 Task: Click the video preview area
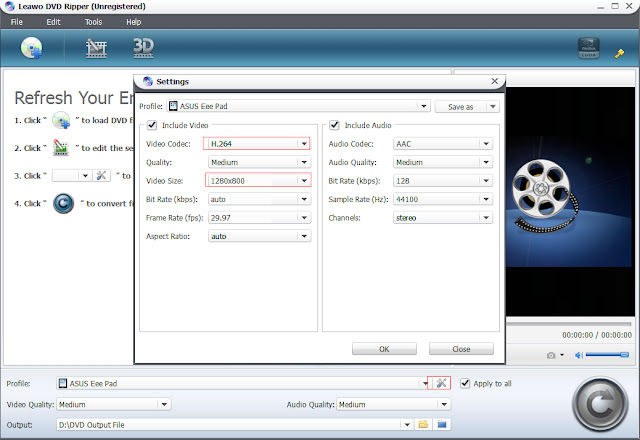(x=570, y=202)
